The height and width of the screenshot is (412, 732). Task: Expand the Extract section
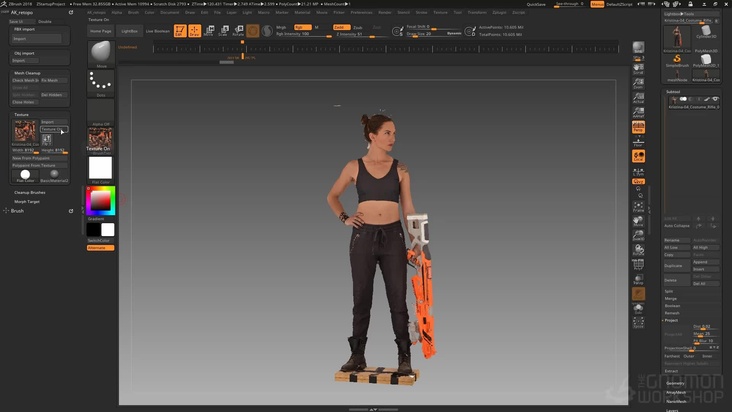point(671,371)
